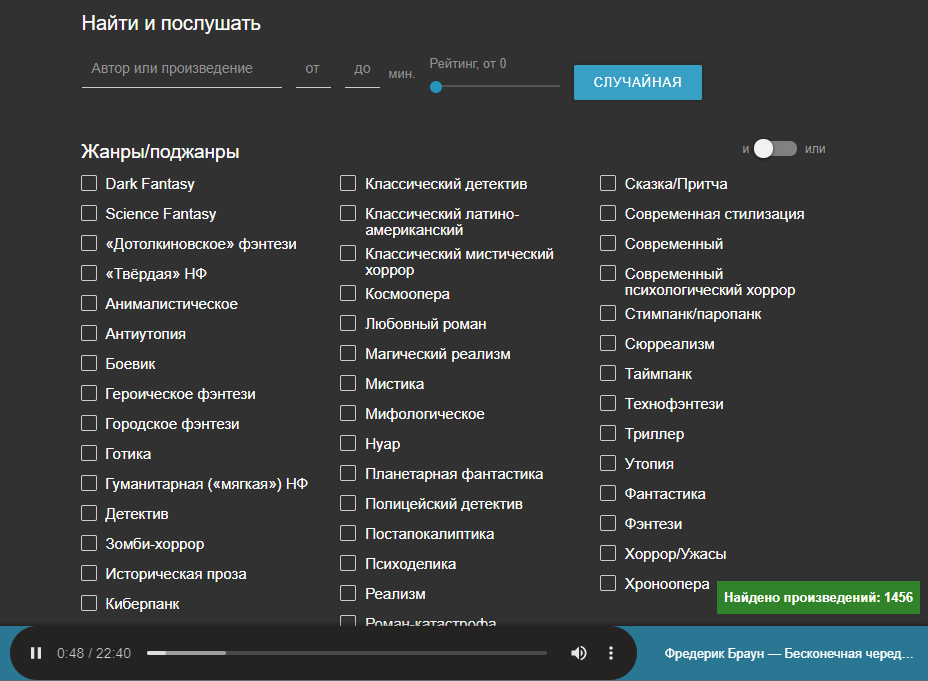Image resolution: width=928 pixels, height=681 pixels.
Task: Select the Космоопера checkbox
Action: [348, 294]
